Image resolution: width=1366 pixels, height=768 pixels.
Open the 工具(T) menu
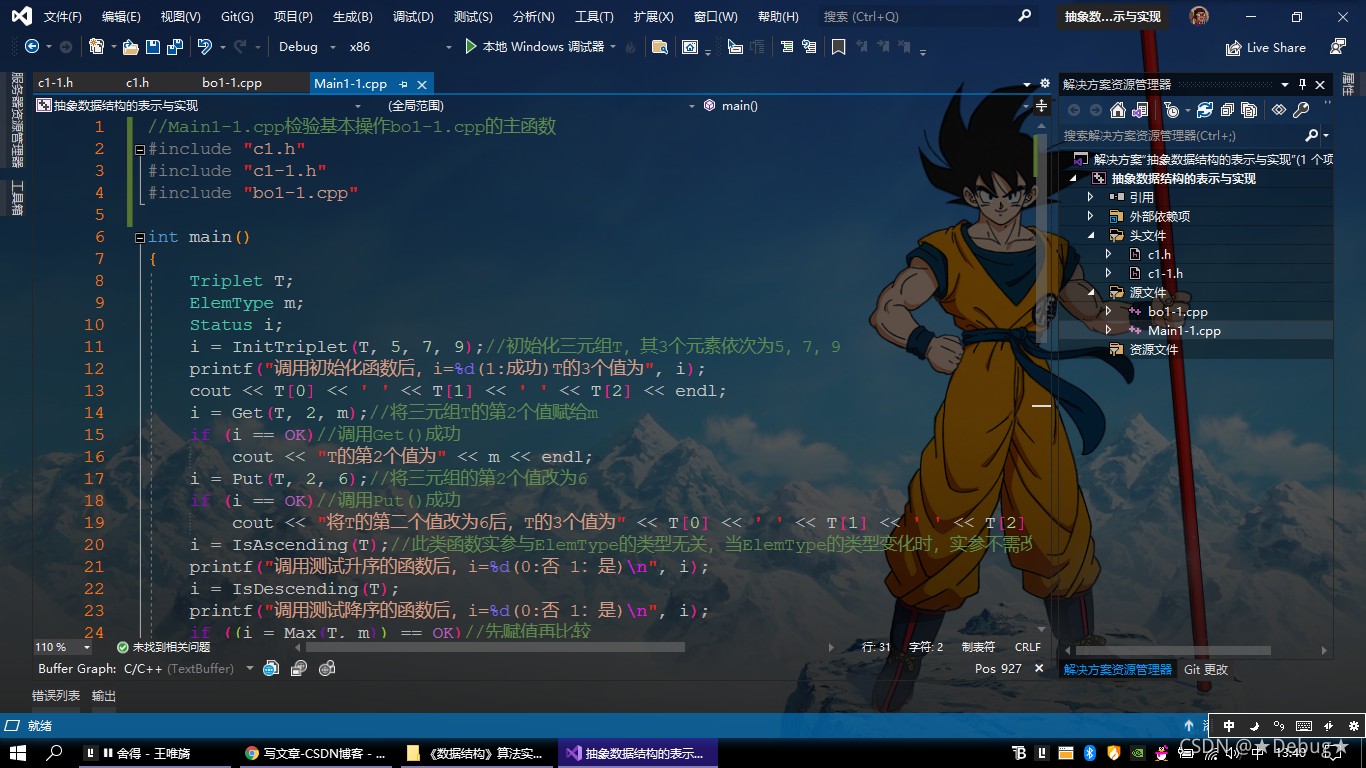[594, 17]
